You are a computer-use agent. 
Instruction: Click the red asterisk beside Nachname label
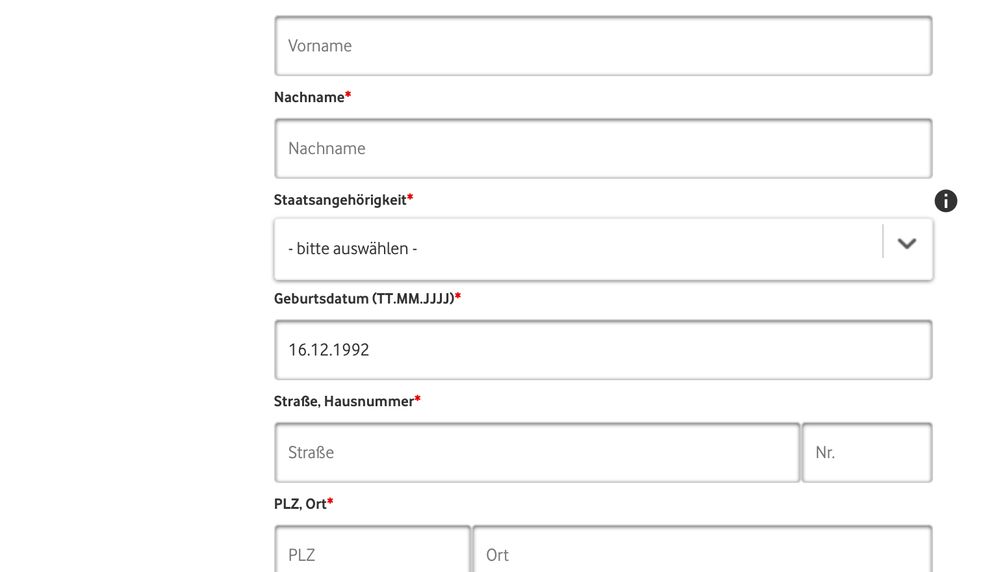pos(348,96)
